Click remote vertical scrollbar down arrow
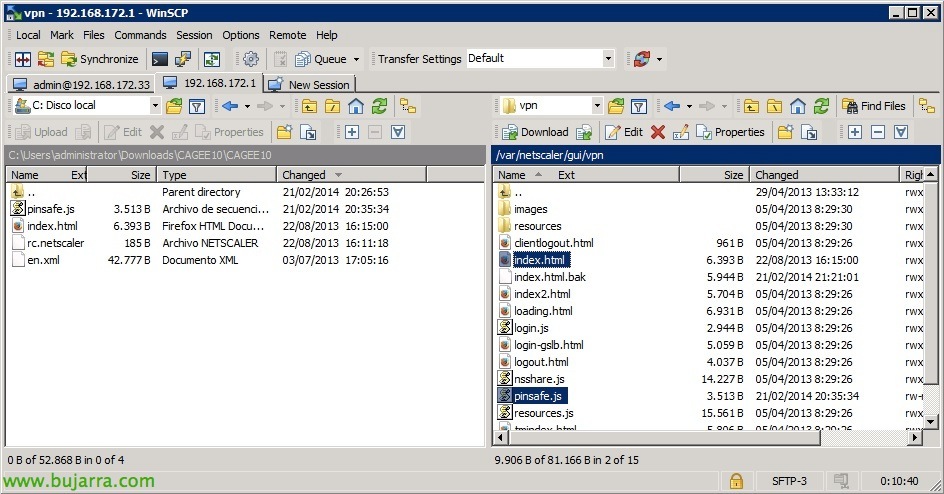 click(931, 422)
